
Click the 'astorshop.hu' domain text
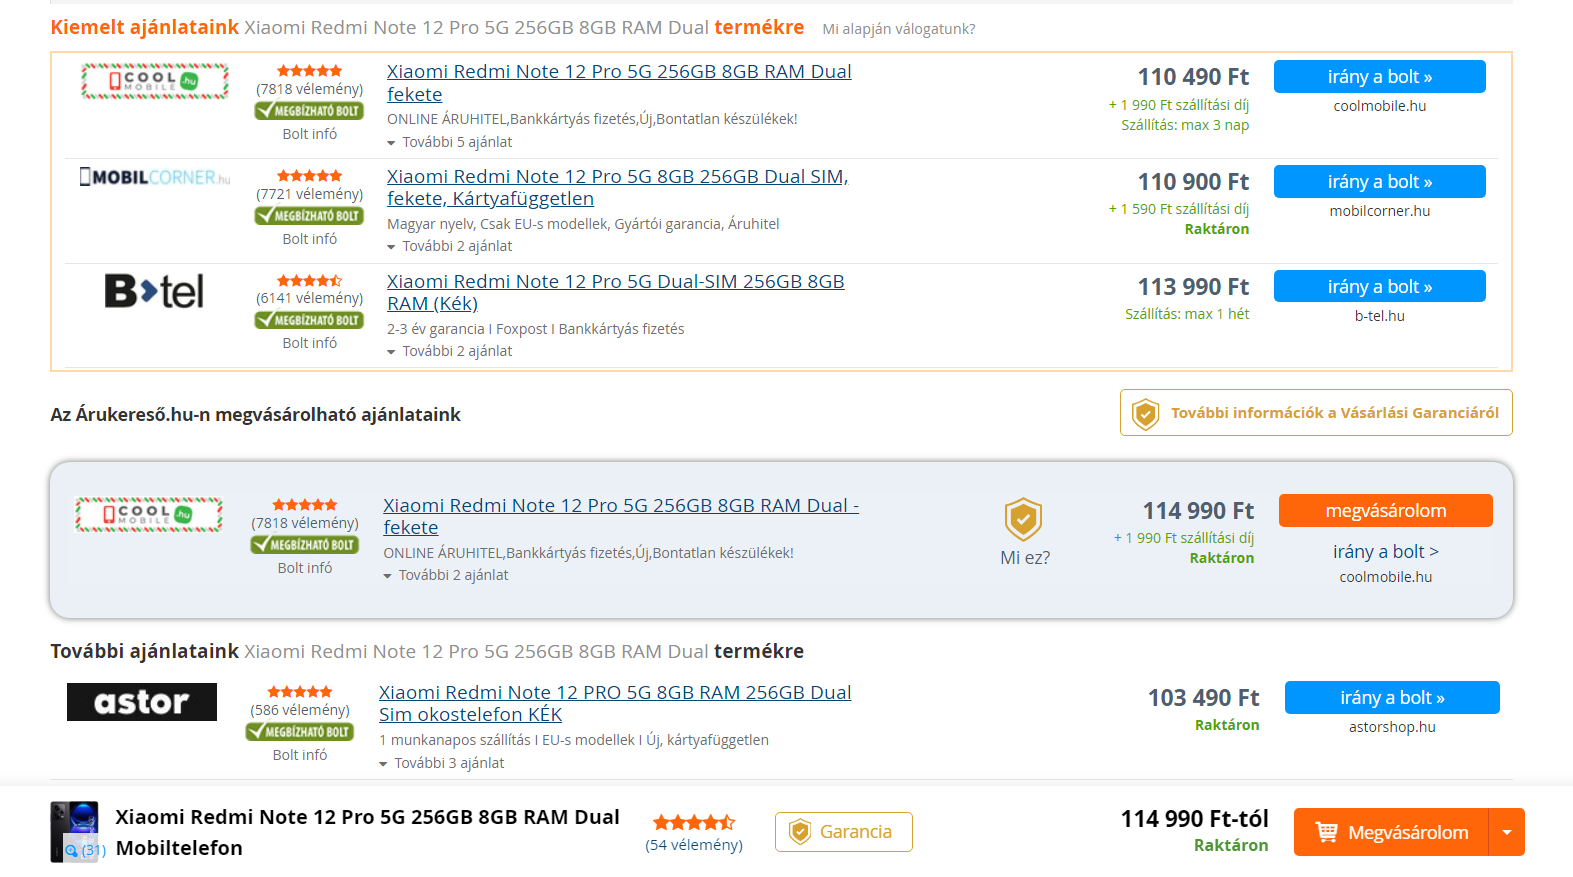tap(1392, 727)
